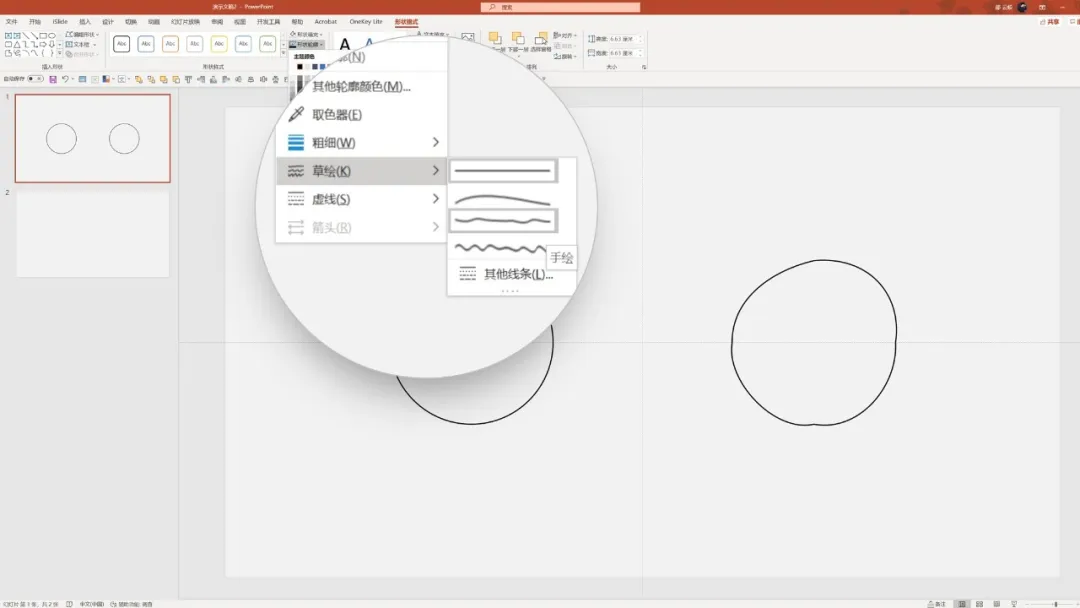Toggle the 备注 Notes pane
The width and height of the screenshot is (1080, 608).
coord(936,604)
